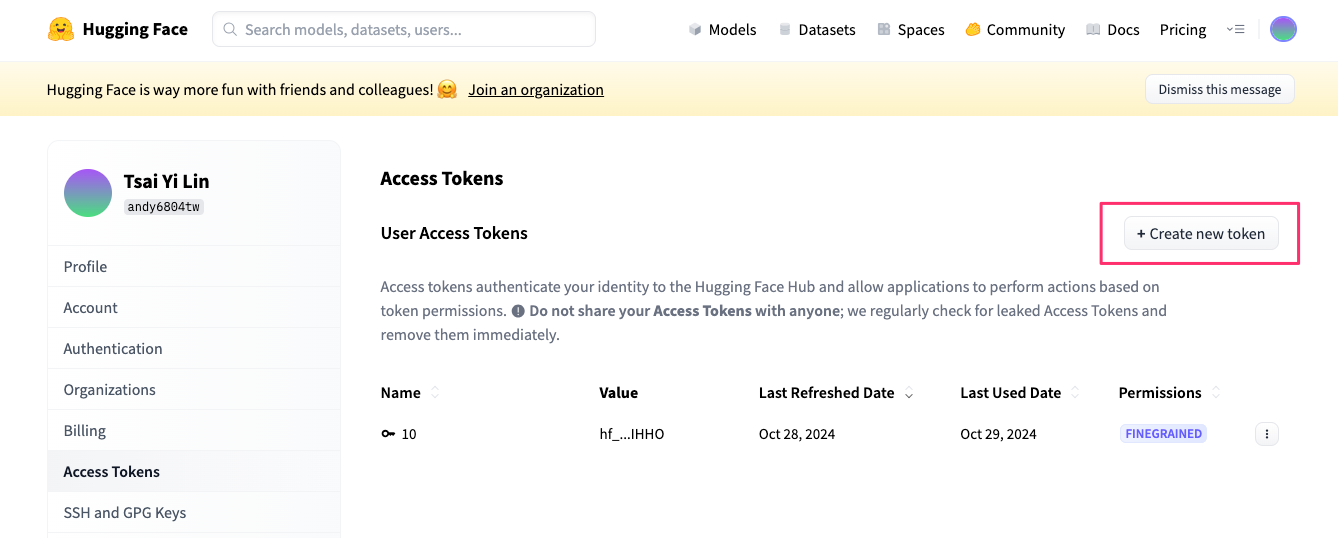The width and height of the screenshot is (1338, 538).
Task: Click the Spaces icon in navbar
Action: point(884,30)
